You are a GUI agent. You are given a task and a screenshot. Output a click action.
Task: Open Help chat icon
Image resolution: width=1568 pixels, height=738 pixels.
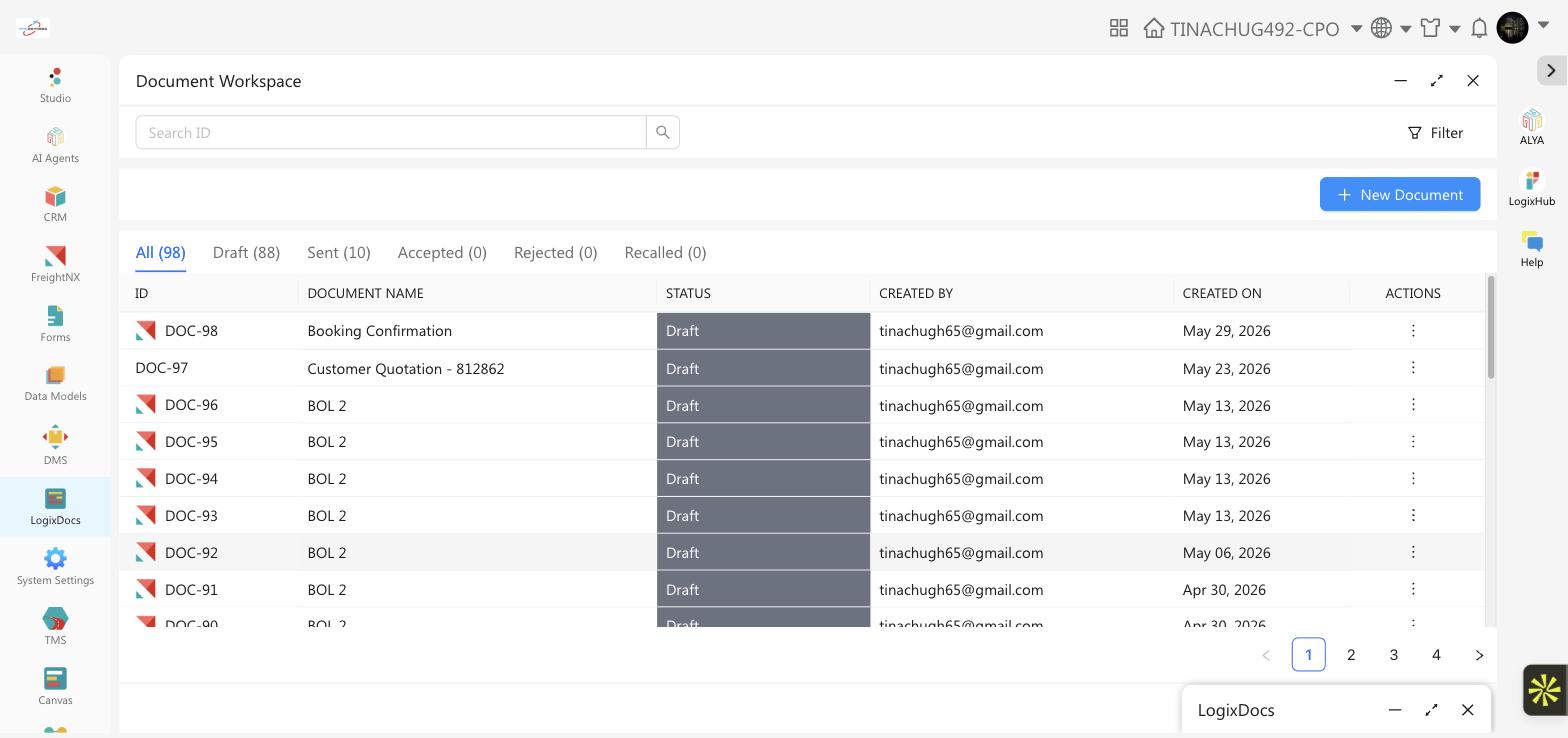click(1532, 249)
